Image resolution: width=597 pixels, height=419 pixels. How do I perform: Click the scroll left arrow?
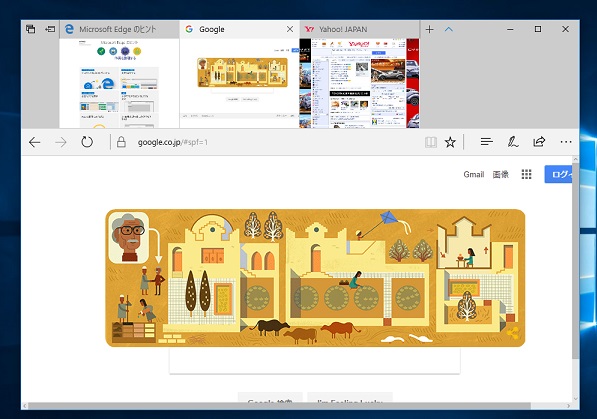25,406
